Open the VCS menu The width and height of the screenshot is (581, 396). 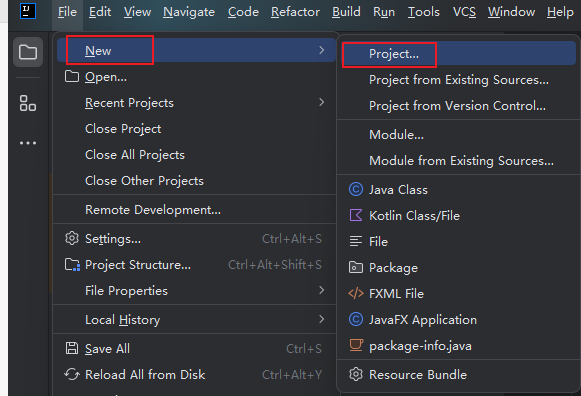coord(464,12)
